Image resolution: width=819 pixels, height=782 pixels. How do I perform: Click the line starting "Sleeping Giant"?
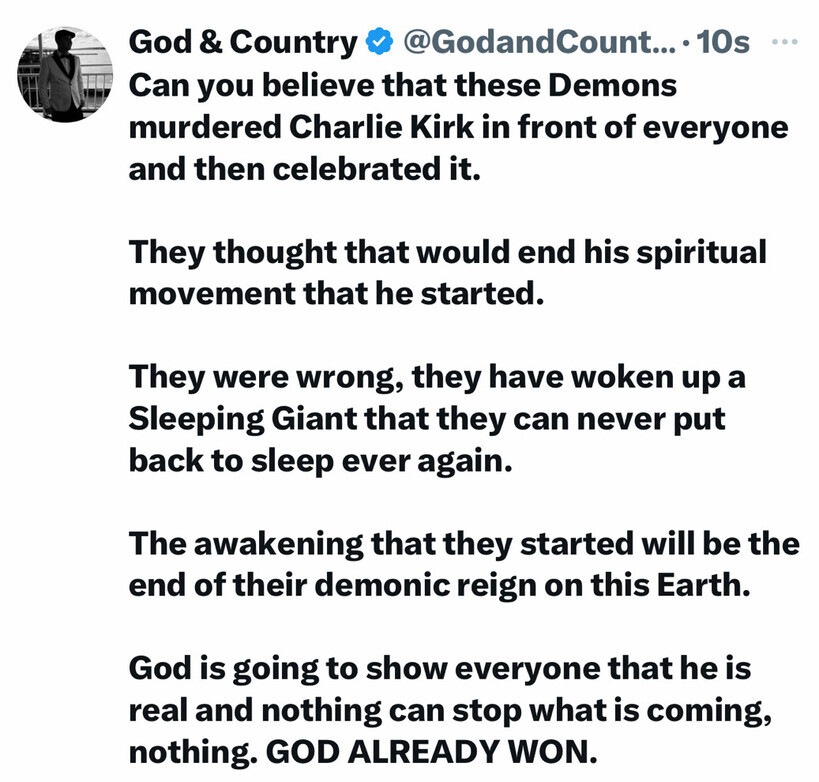pos(426,418)
